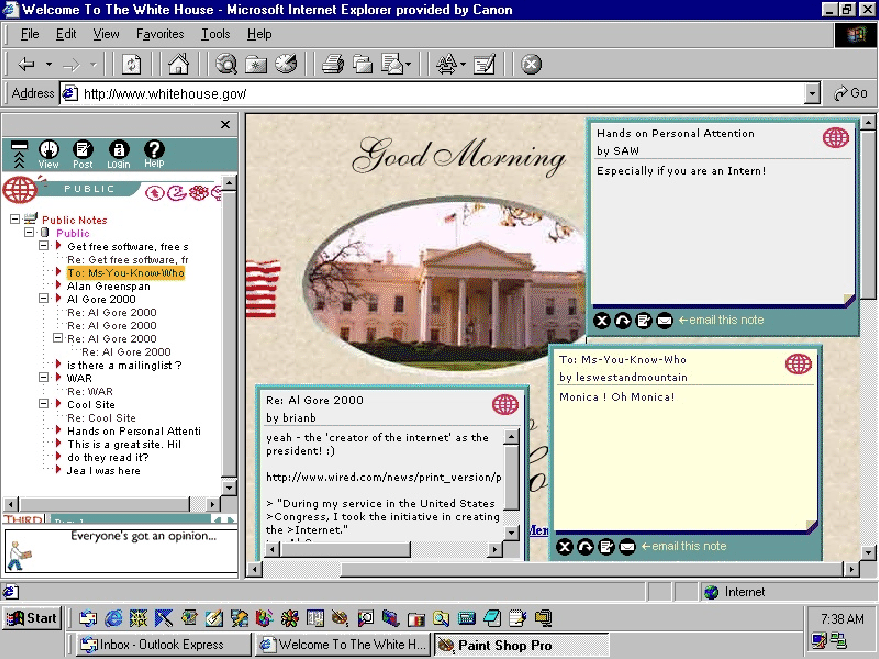The width and height of the screenshot is (879, 659).
Task: Select the 'Alan Greenspan' note in the tree
Action: tap(108, 286)
